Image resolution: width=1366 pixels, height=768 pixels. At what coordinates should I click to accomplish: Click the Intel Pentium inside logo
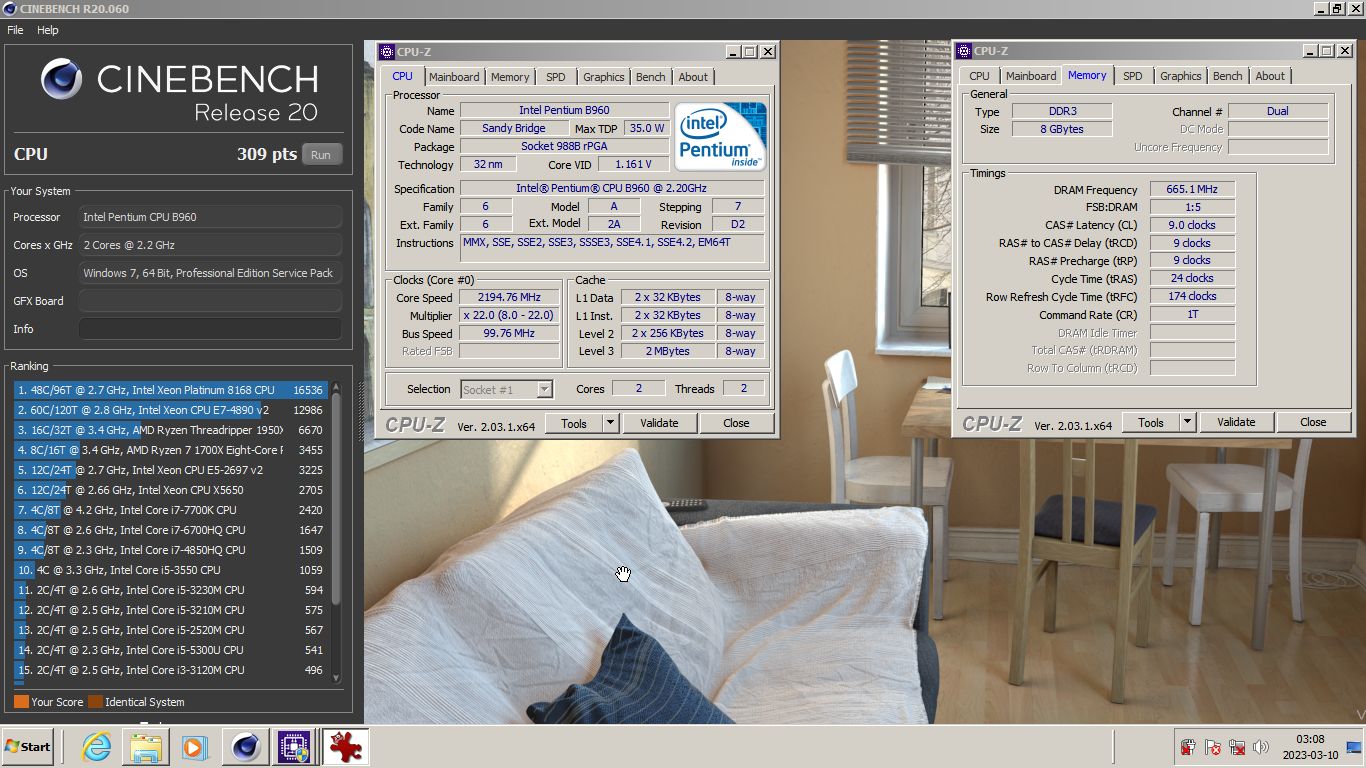[x=720, y=136]
